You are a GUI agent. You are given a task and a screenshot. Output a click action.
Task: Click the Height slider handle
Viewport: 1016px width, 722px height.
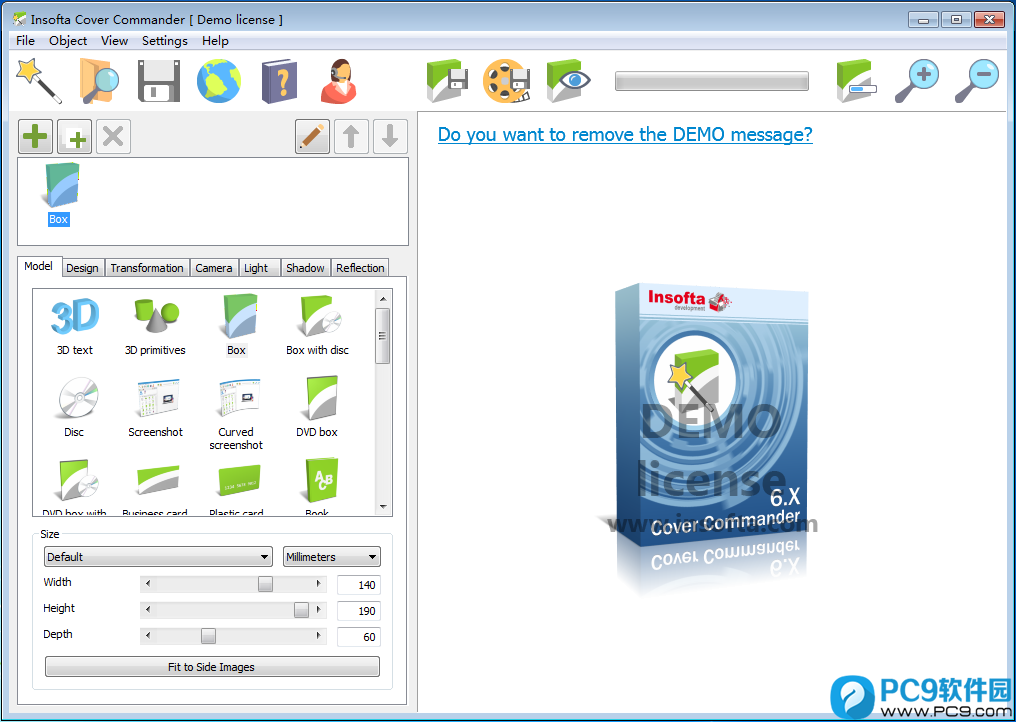301,610
